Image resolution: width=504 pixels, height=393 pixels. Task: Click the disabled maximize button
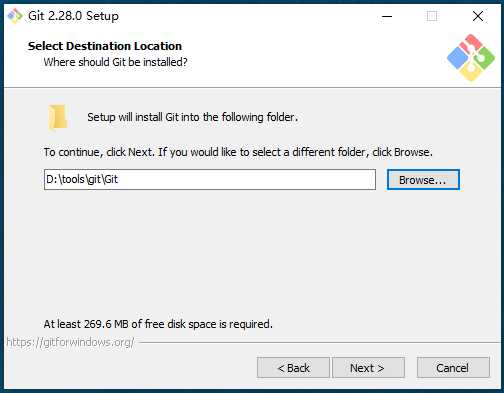(432, 16)
